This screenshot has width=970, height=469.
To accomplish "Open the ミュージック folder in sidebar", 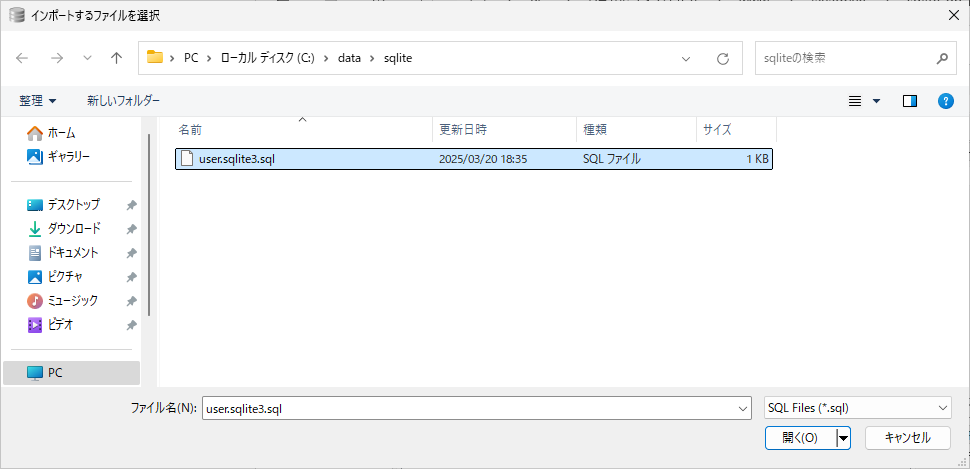I will pyautogui.click(x=72, y=301).
